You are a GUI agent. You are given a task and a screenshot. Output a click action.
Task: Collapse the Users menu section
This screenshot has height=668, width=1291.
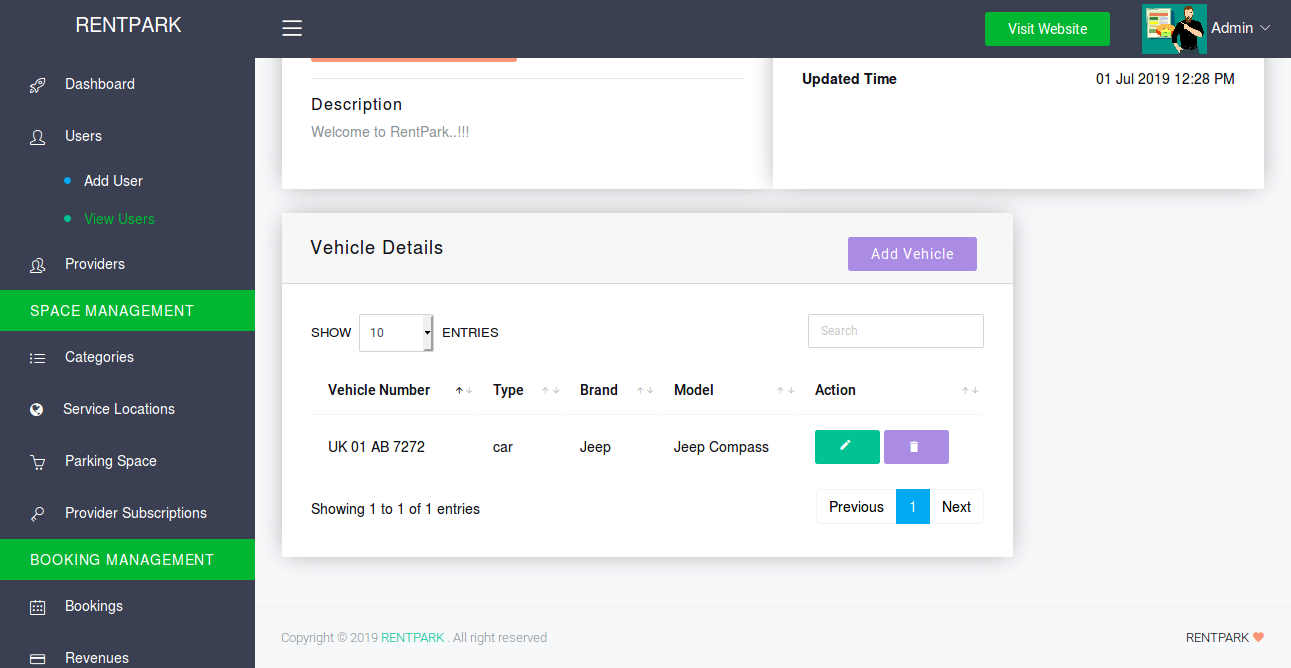click(x=83, y=136)
